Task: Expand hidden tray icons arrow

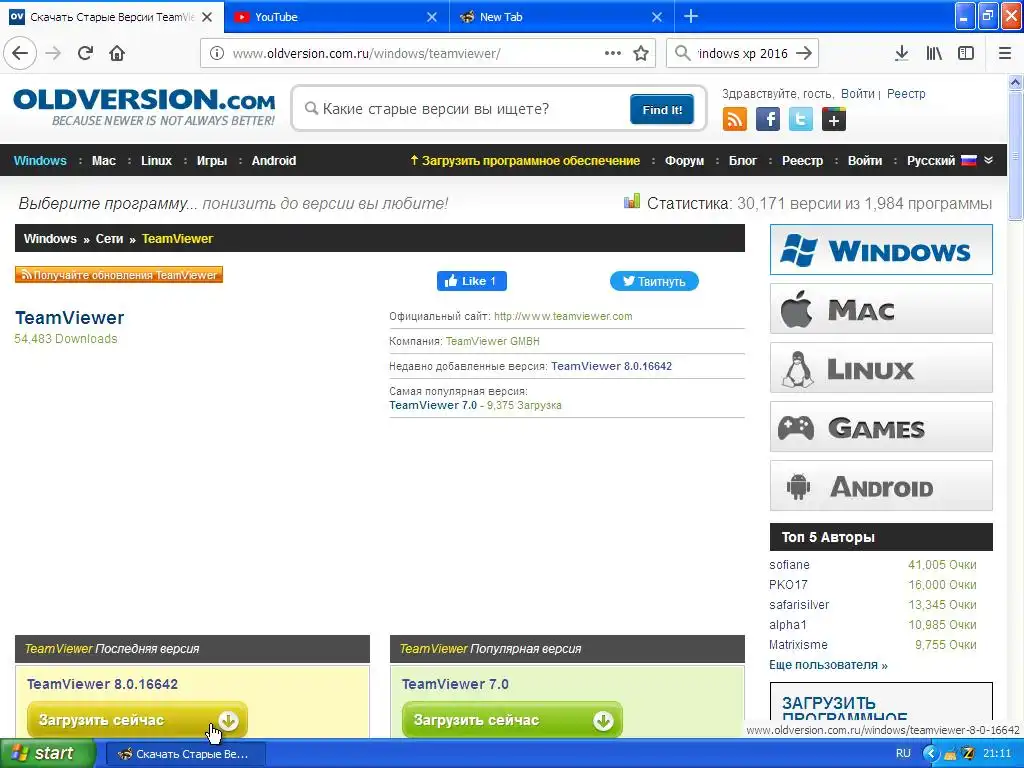Action: 930,754
